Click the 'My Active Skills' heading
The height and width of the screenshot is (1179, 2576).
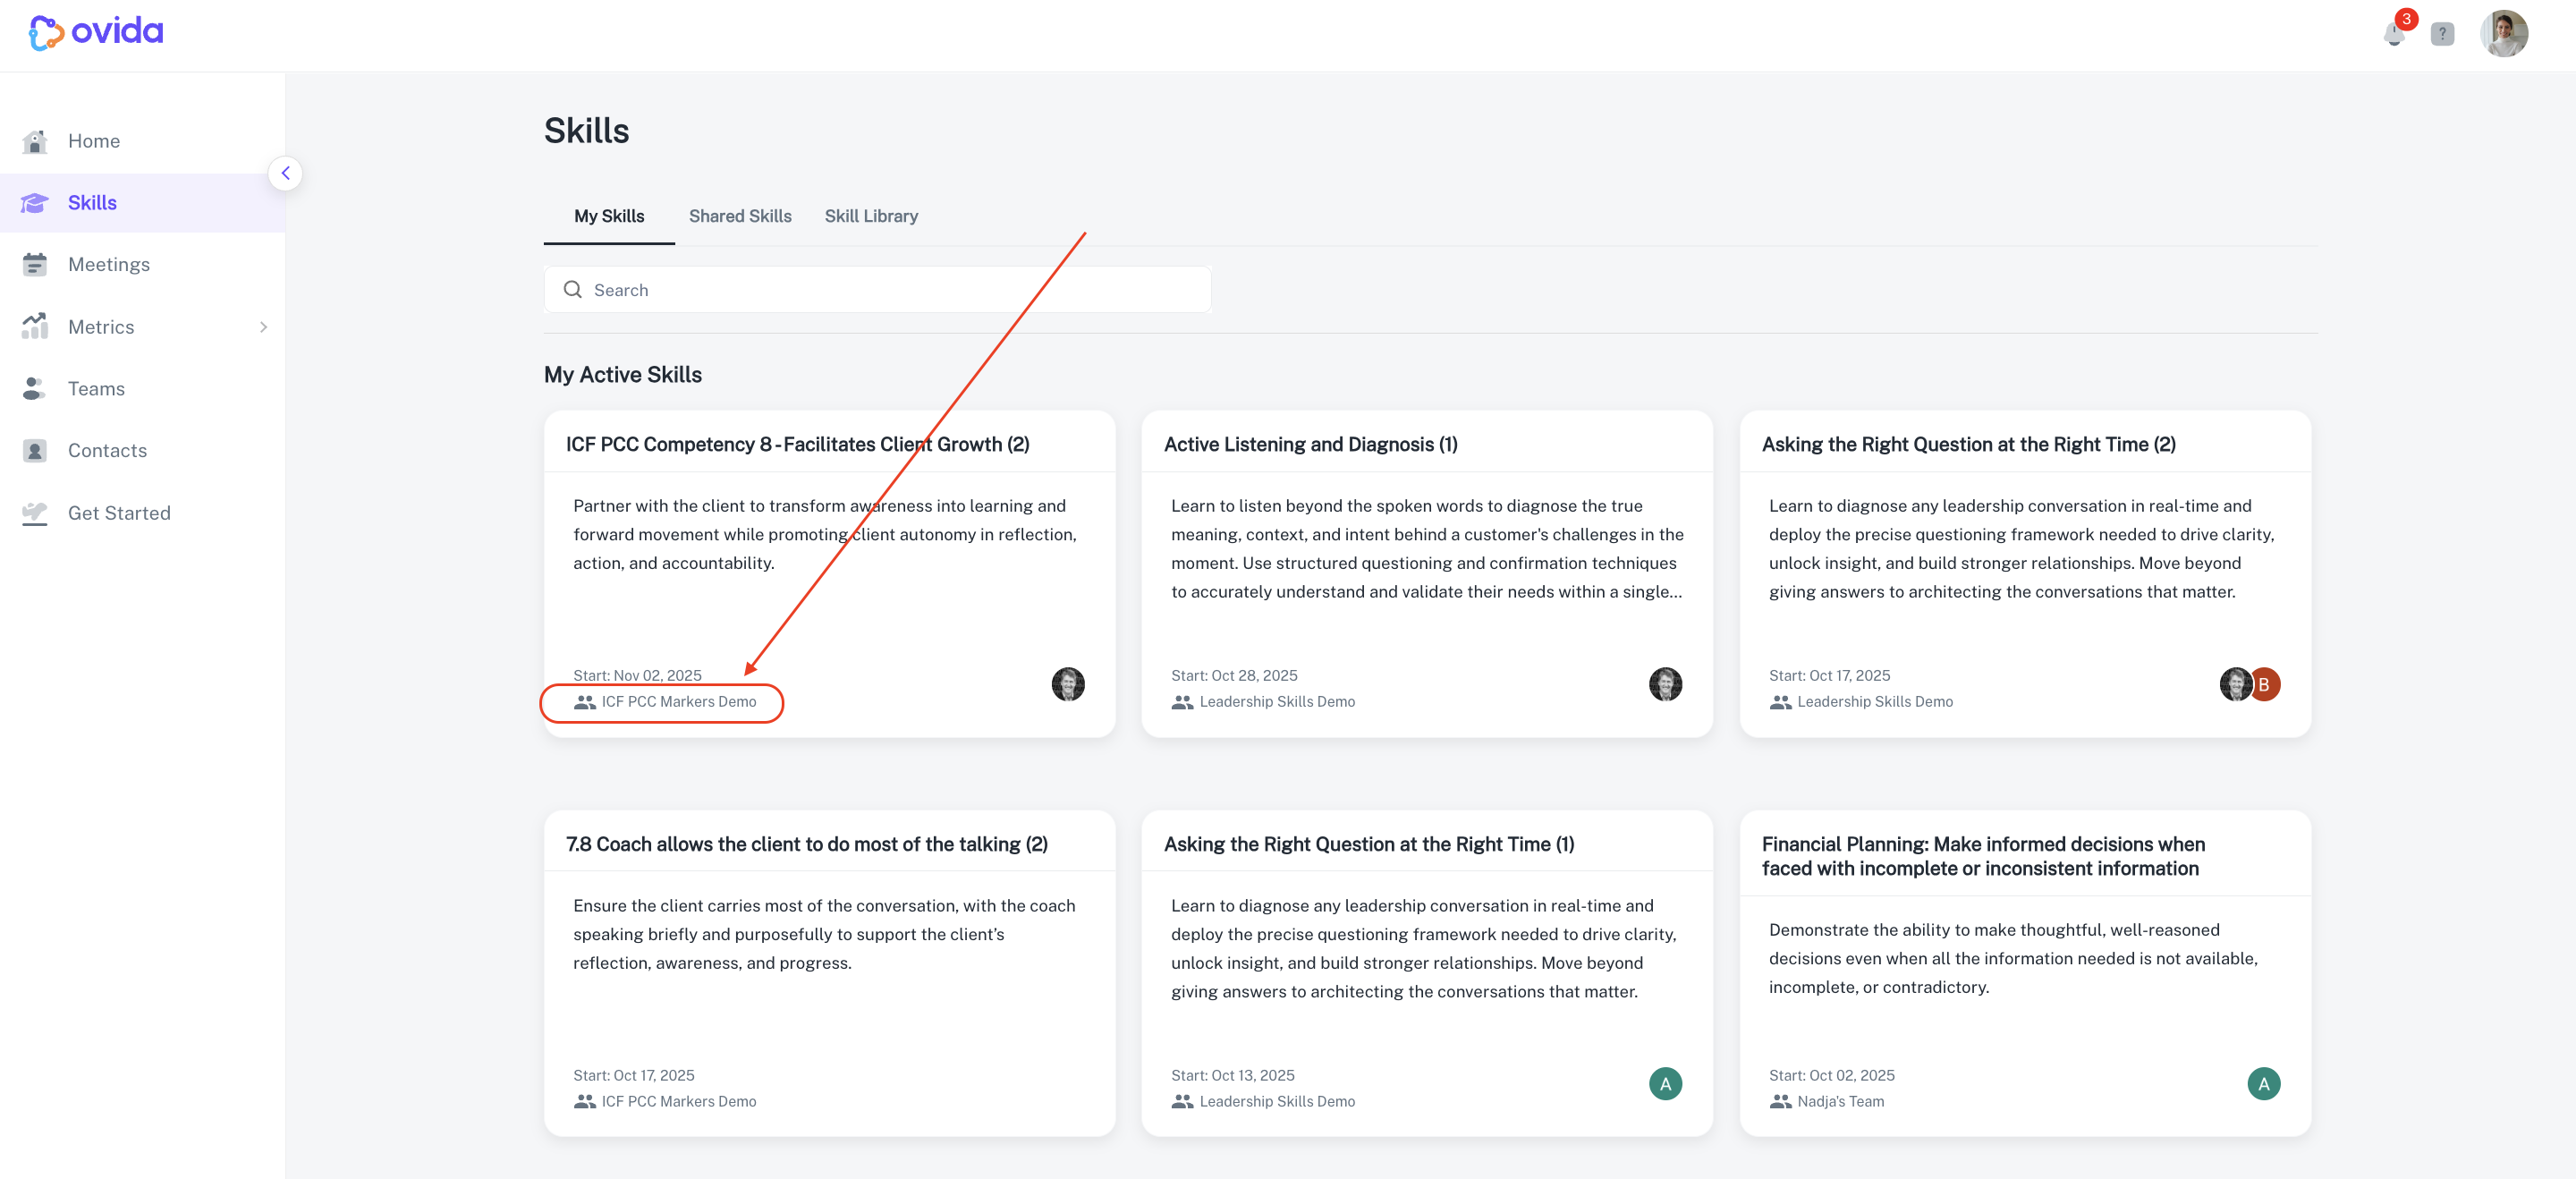pyautogui.click(x=623, y=375)
